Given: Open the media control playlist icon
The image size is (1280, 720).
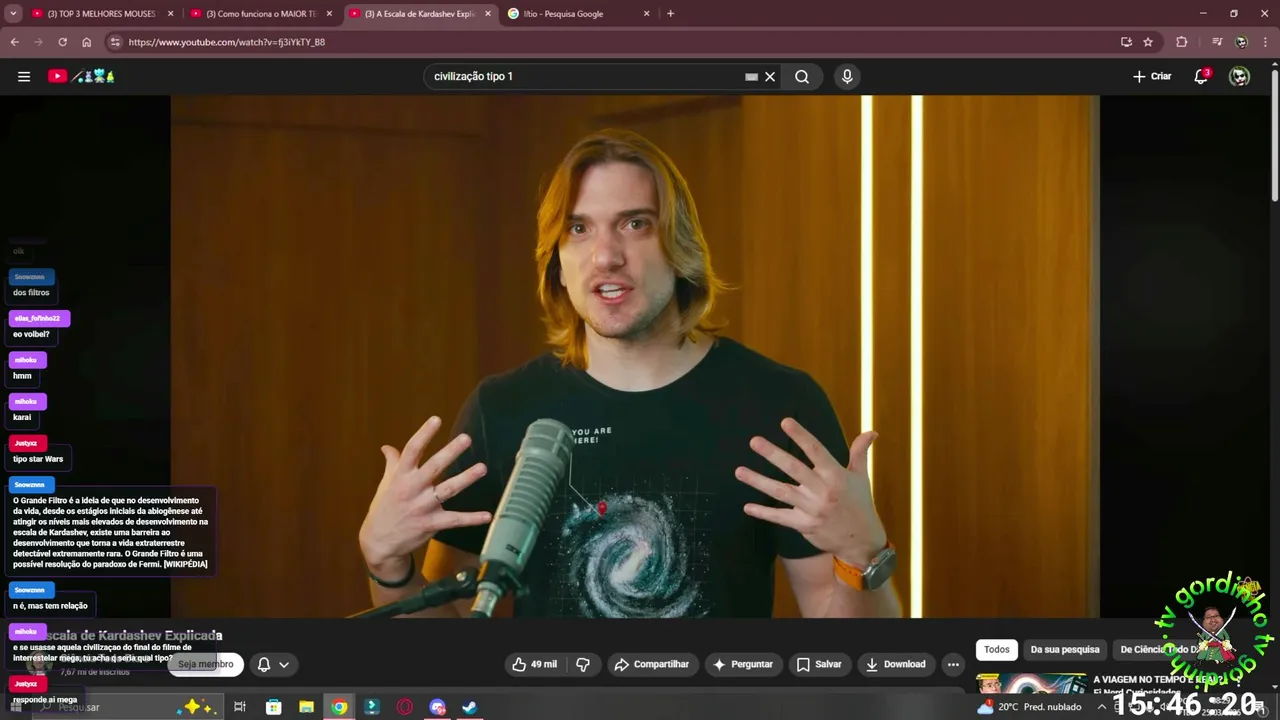Looking at the screenshot, I should pos(1217,42).
